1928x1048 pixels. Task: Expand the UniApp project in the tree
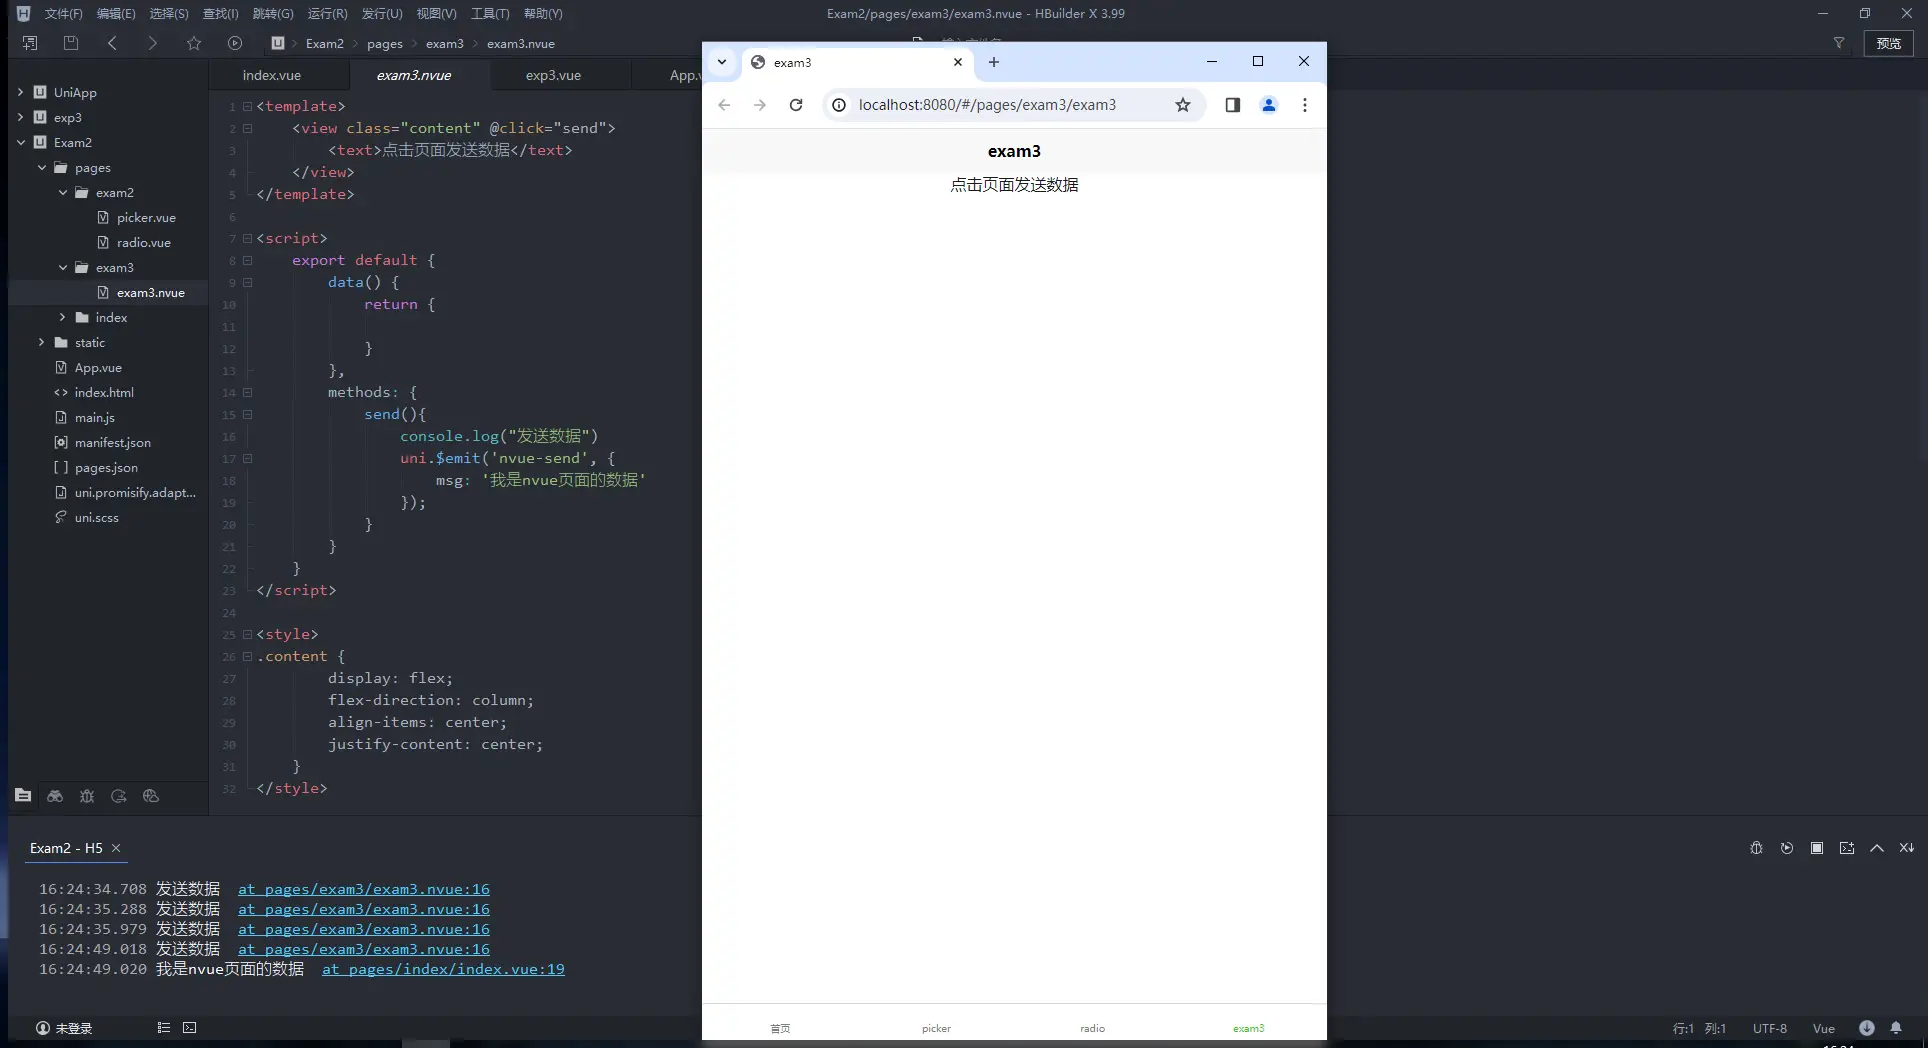coord(20,92)
